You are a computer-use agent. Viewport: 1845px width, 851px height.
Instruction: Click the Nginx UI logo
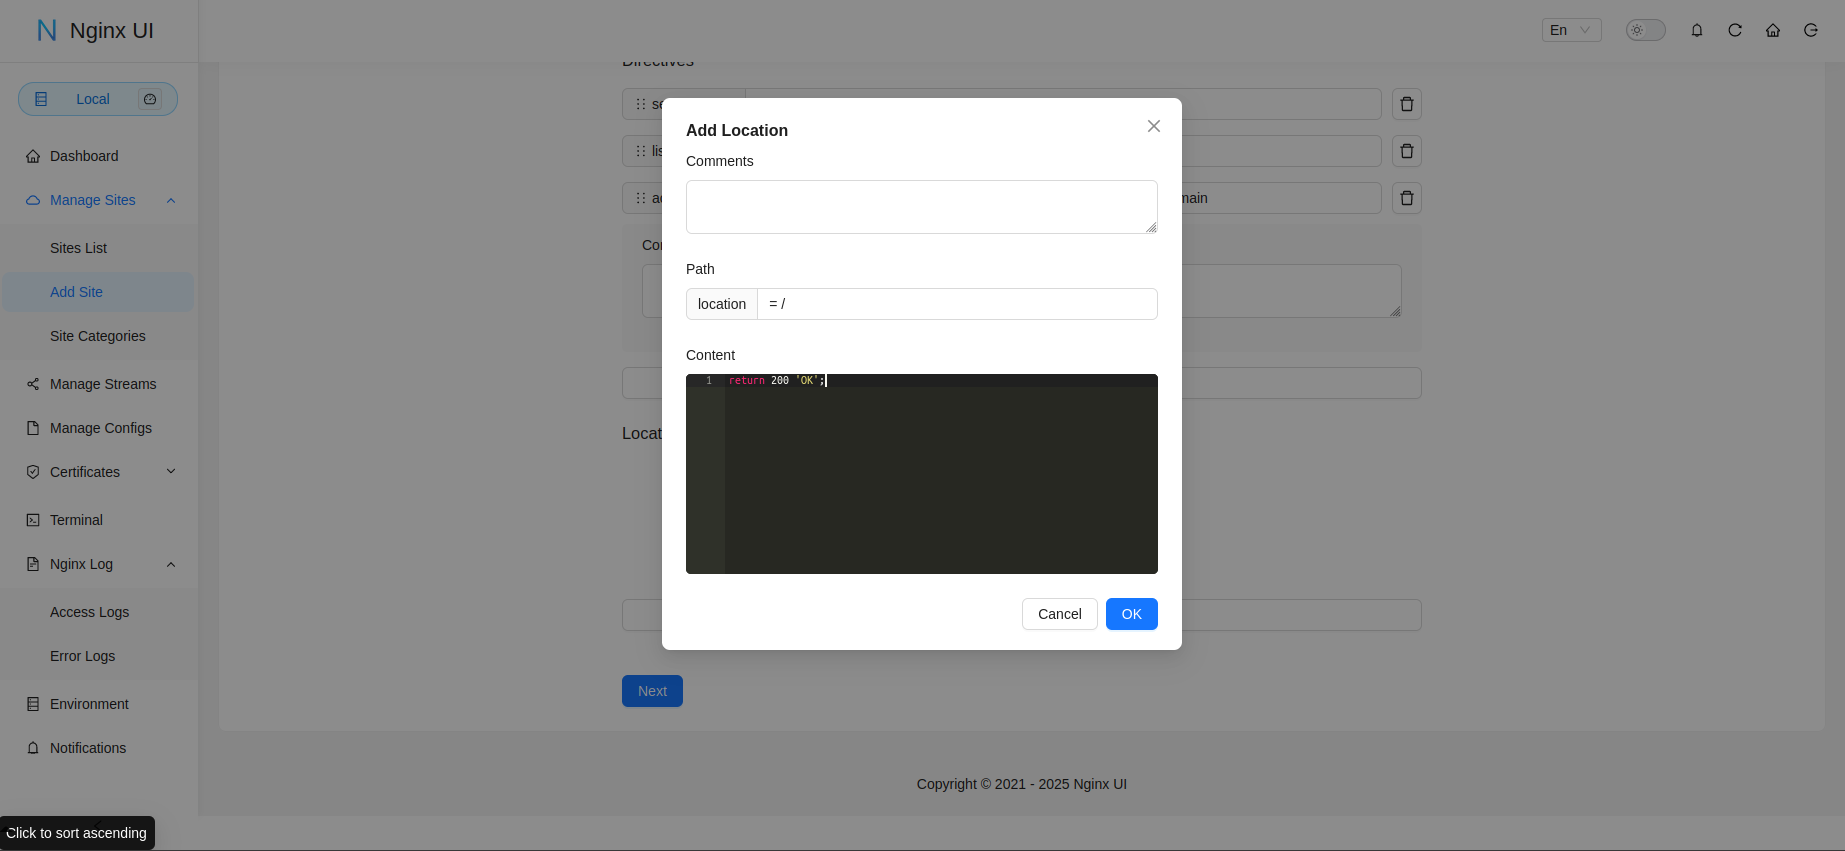click(x=95, y=30)
